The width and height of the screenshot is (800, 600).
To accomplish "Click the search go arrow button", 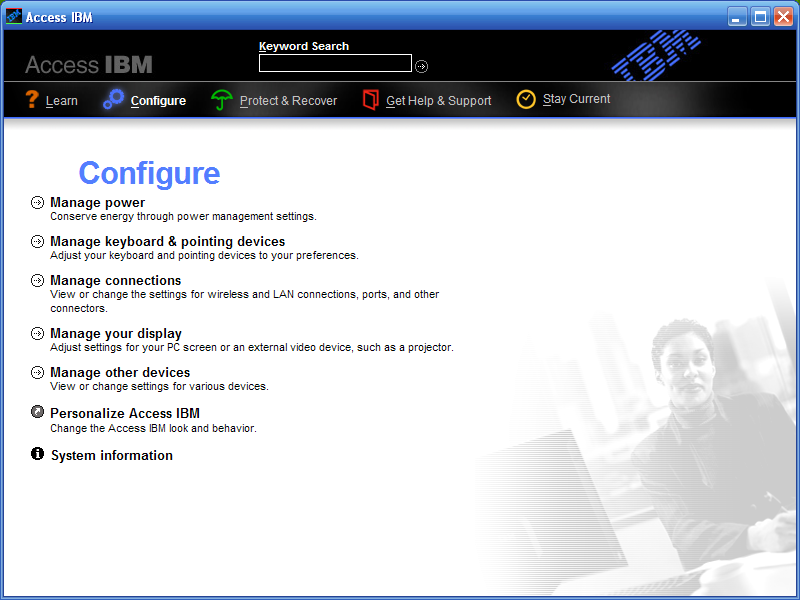I will [421, 66].
